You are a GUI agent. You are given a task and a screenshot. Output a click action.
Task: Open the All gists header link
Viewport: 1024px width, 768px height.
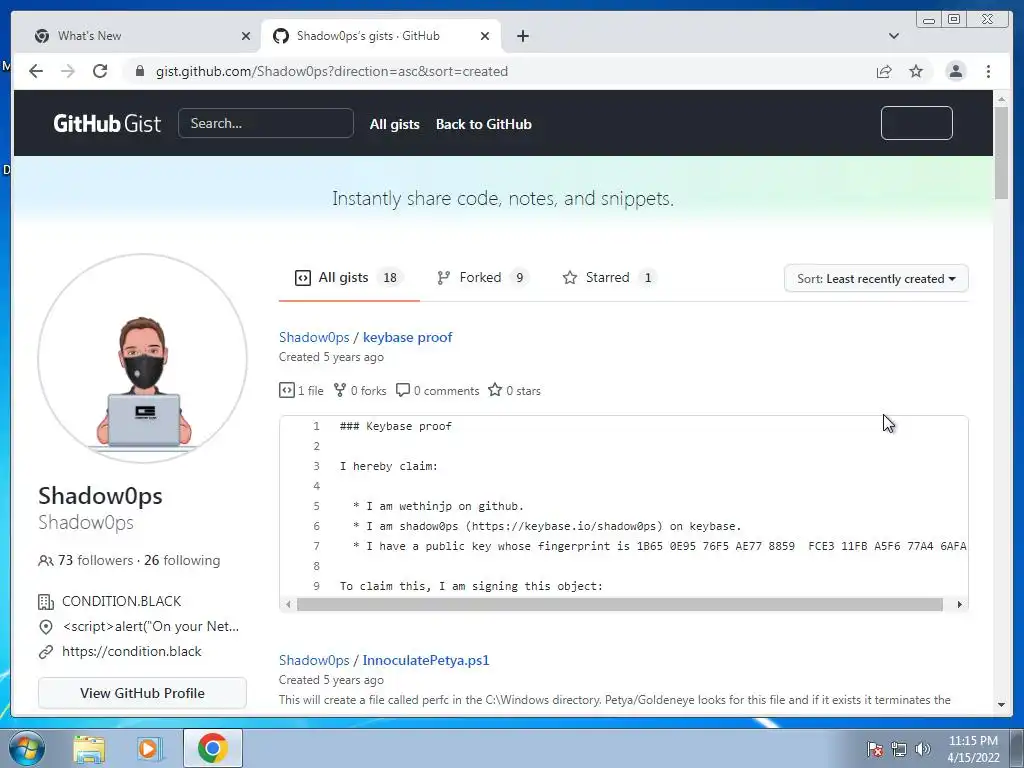click(394, 124)
